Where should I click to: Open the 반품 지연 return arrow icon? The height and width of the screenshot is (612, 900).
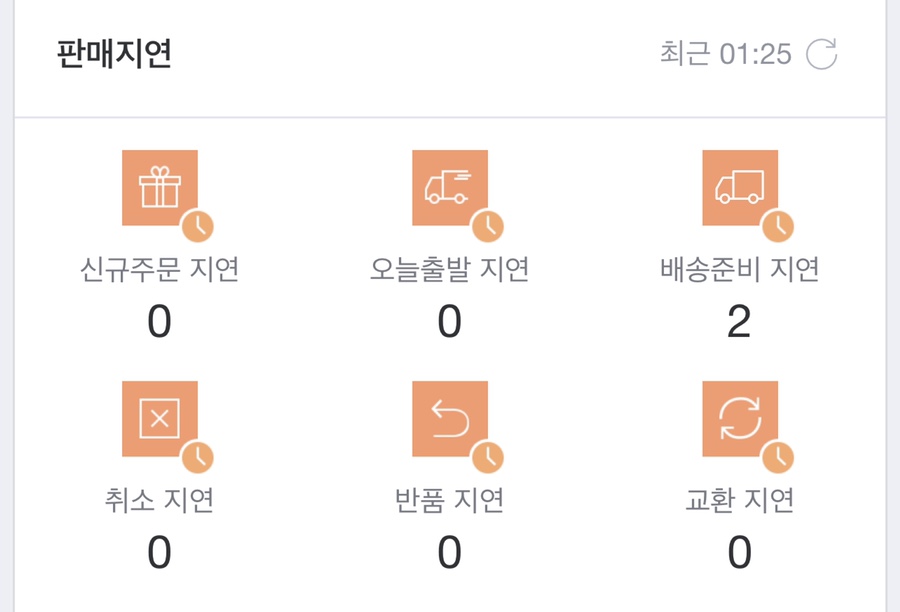450,419
